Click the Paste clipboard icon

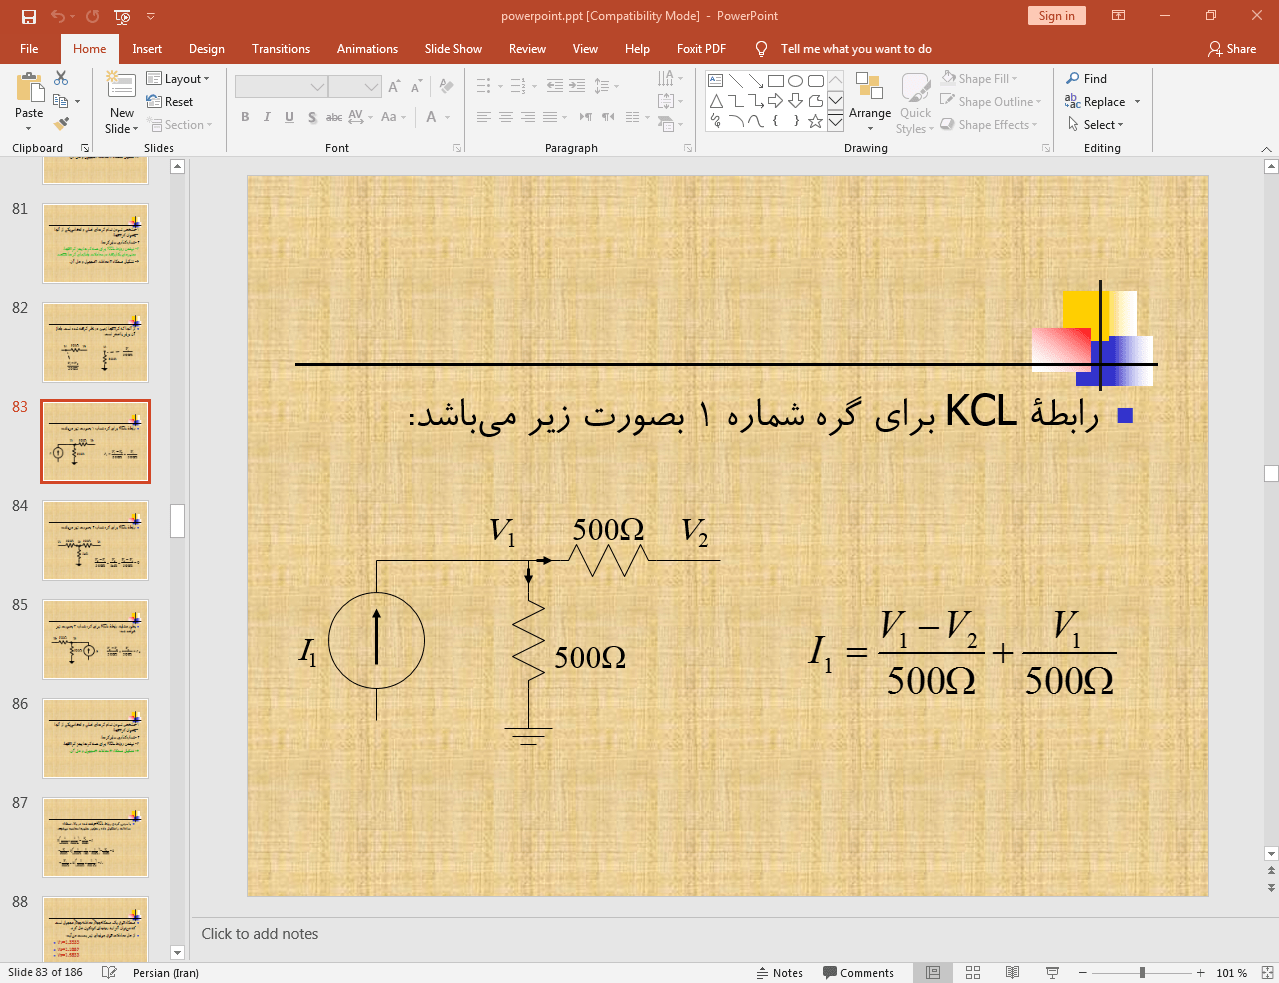pos(29,88)
